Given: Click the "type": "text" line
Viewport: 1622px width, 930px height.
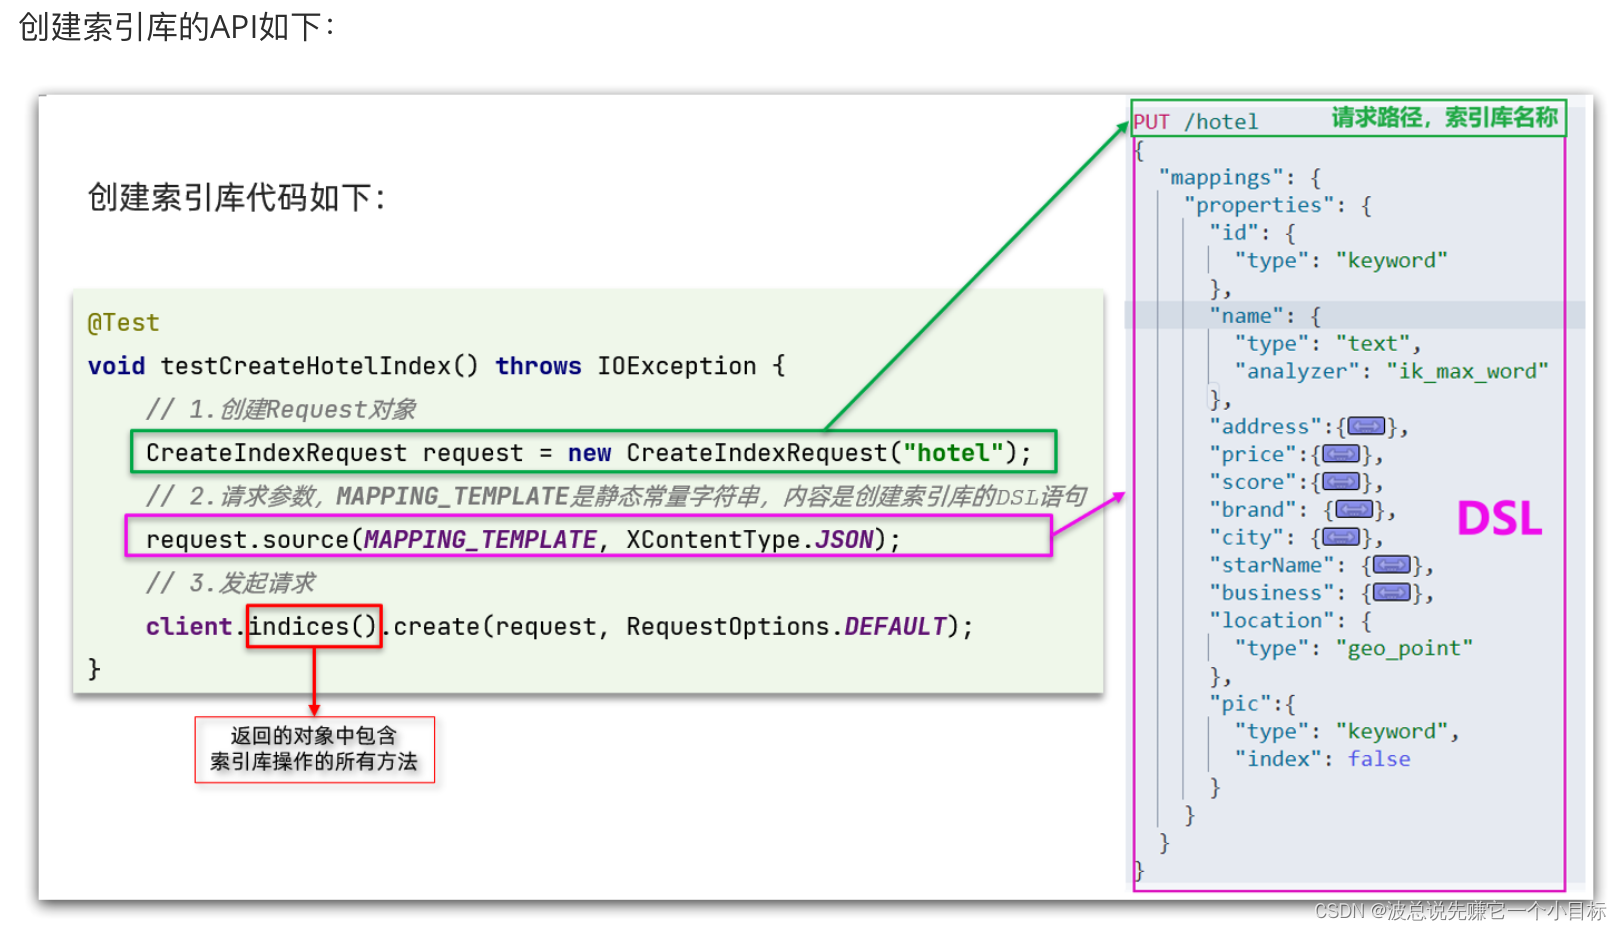Looking at the screenshot, I should (1328, 344).
